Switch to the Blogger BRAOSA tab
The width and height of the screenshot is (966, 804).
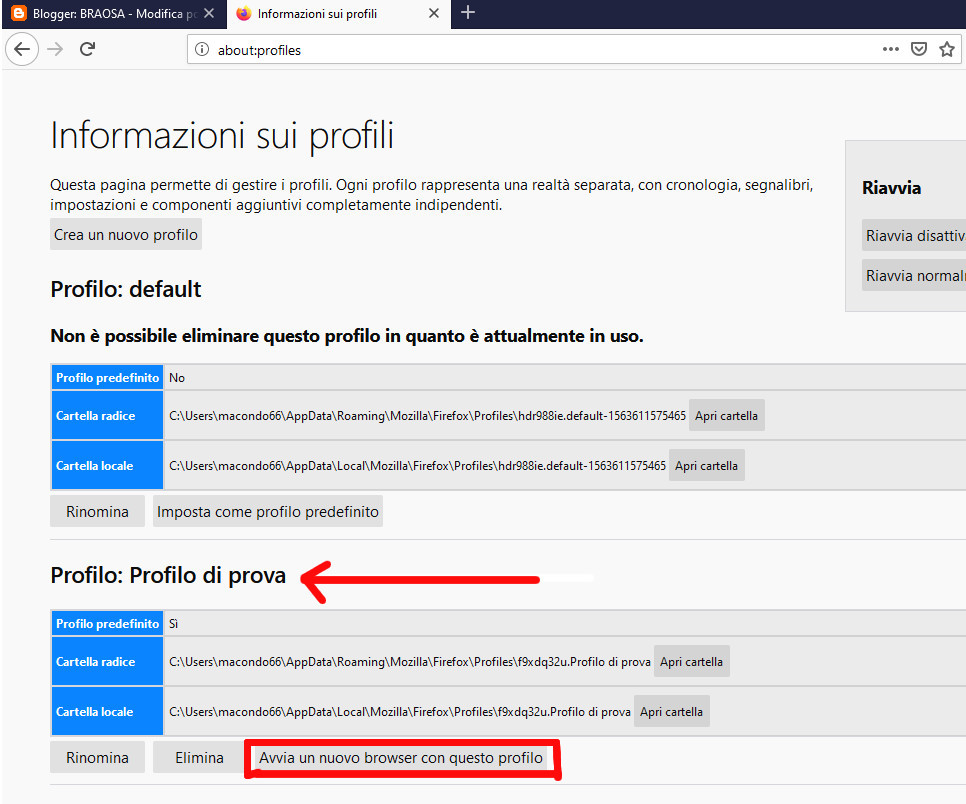pyautogui.click(x=115, y=14)
